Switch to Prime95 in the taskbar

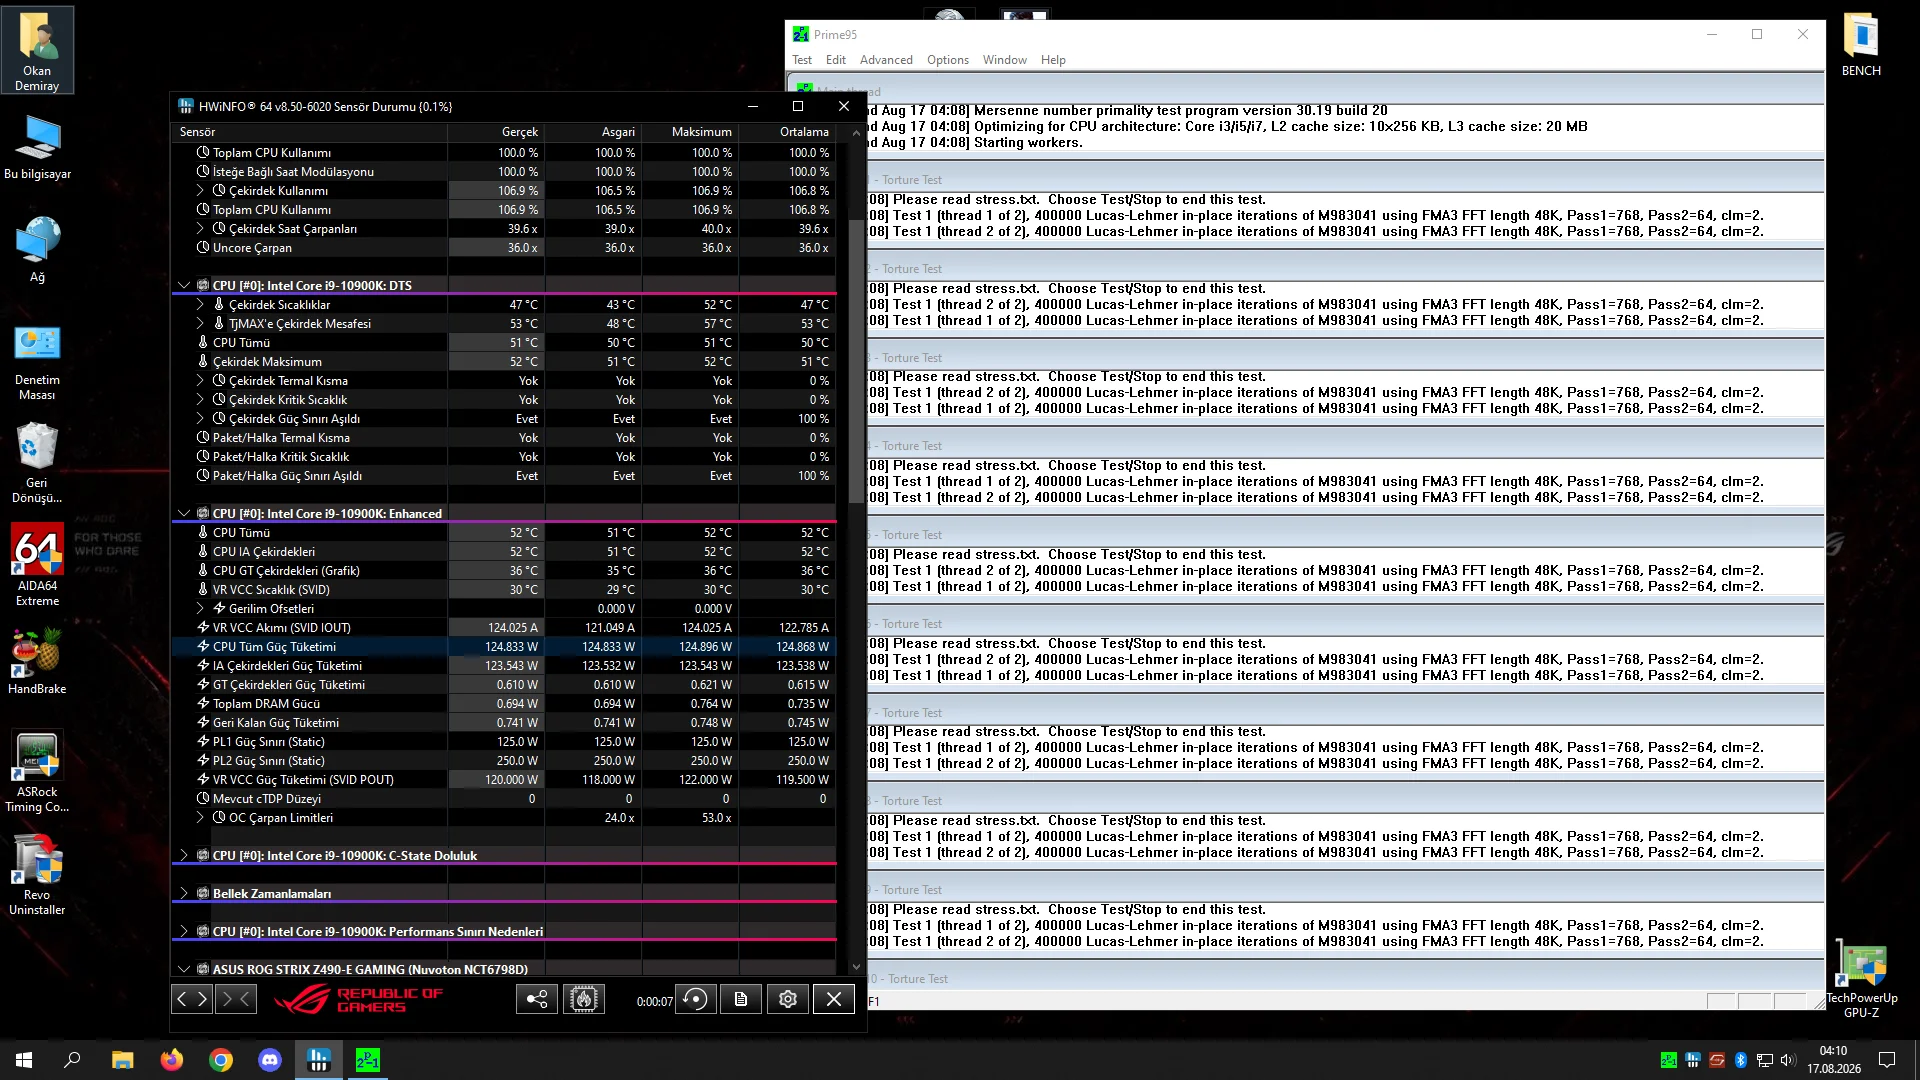[368, 1060]
